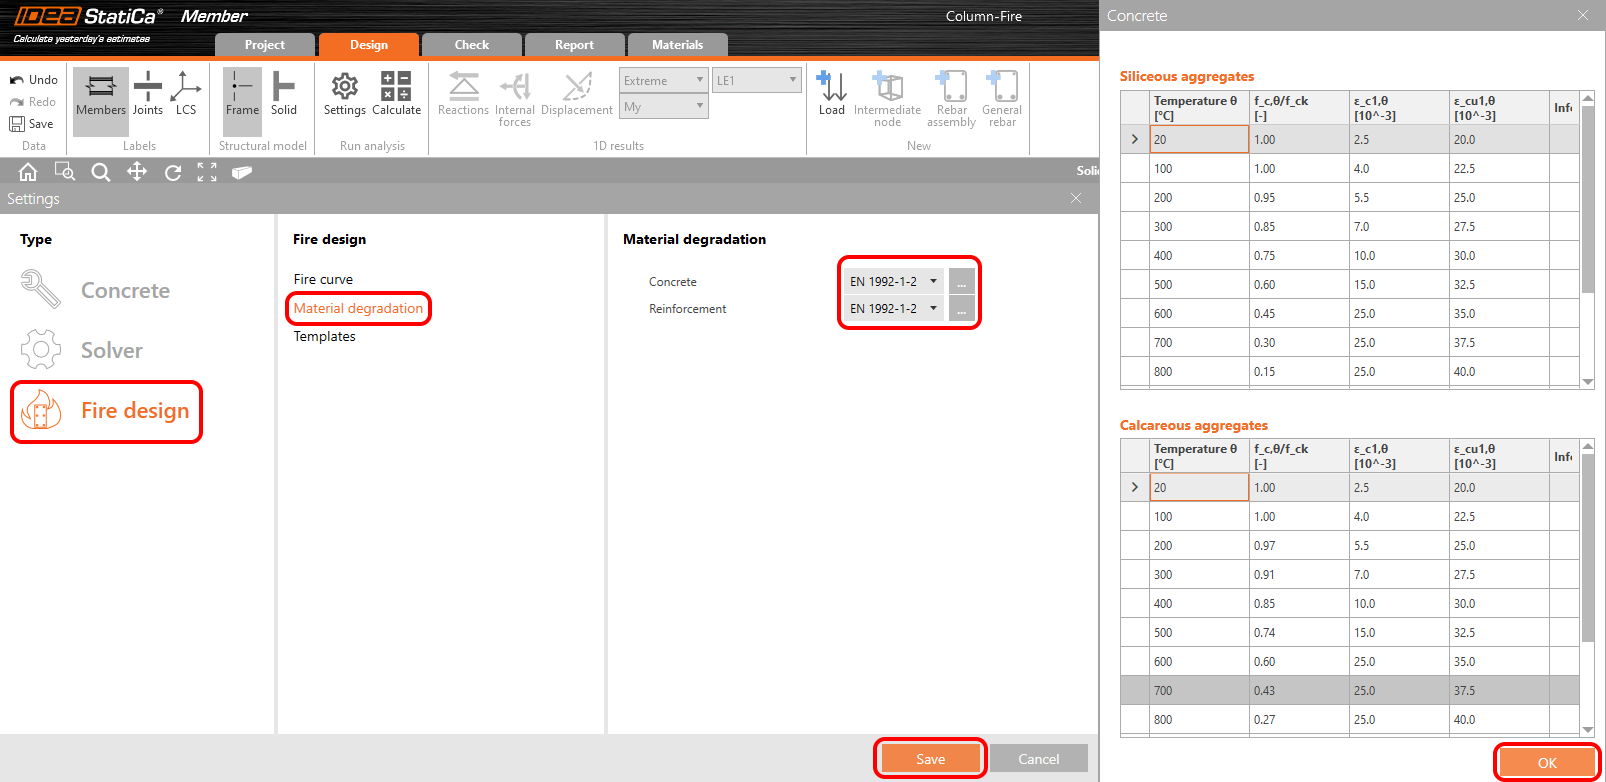Switch to the Check tab

pos(471,45)
